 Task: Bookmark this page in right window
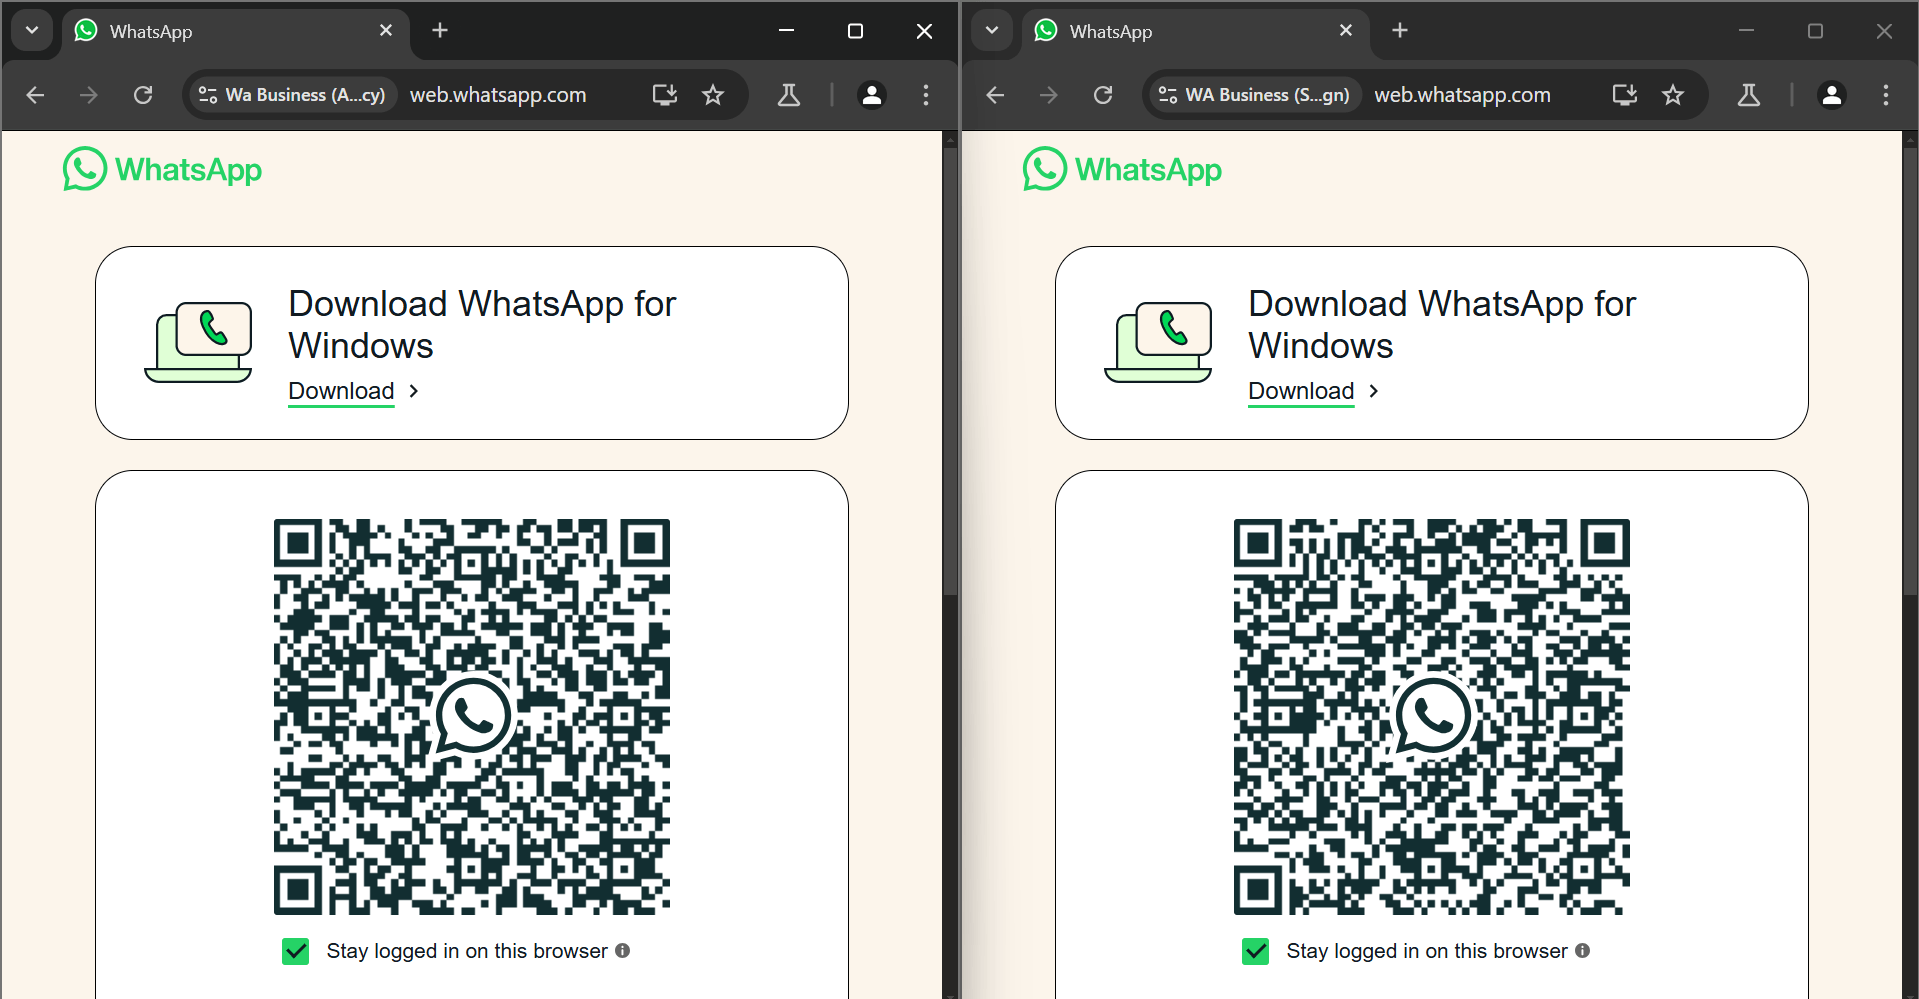[x=1673, y=95]
